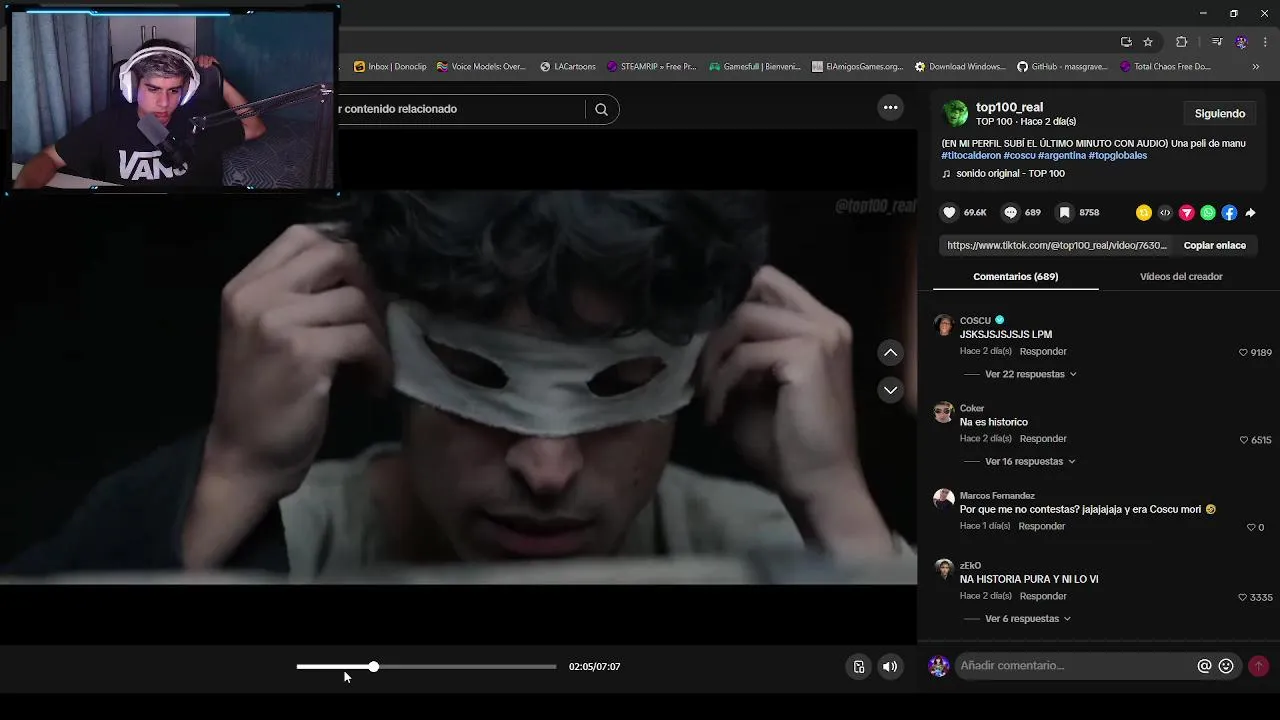Open the ElAmigosGames.org bookmark
Viewport: 1280px width, 720px height.
(x=858, y=67)
